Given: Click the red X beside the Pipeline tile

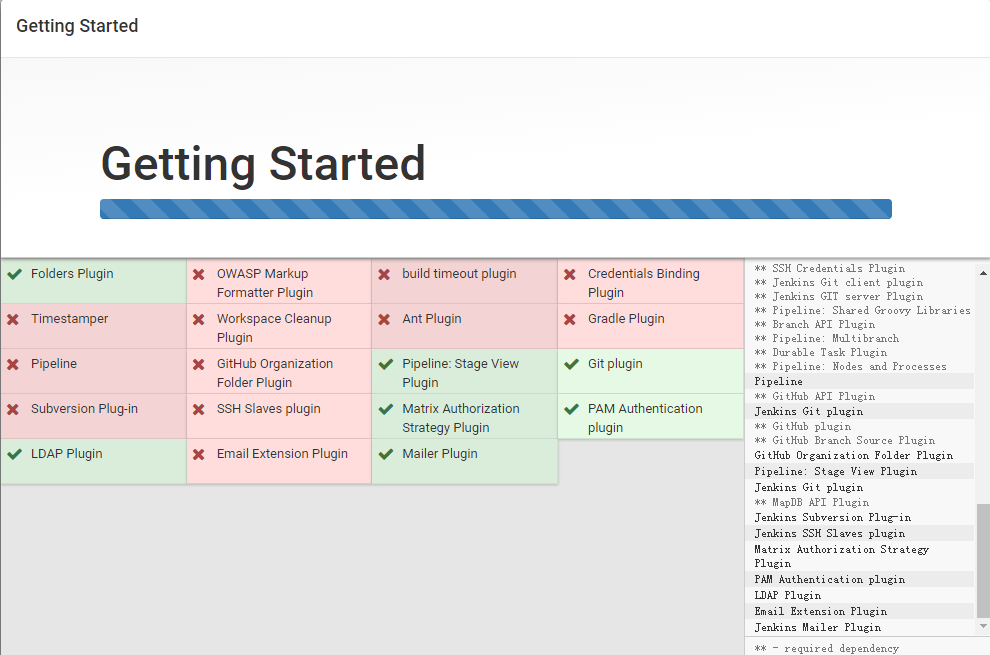Looking at the screenshot, I should coord(13,364).
